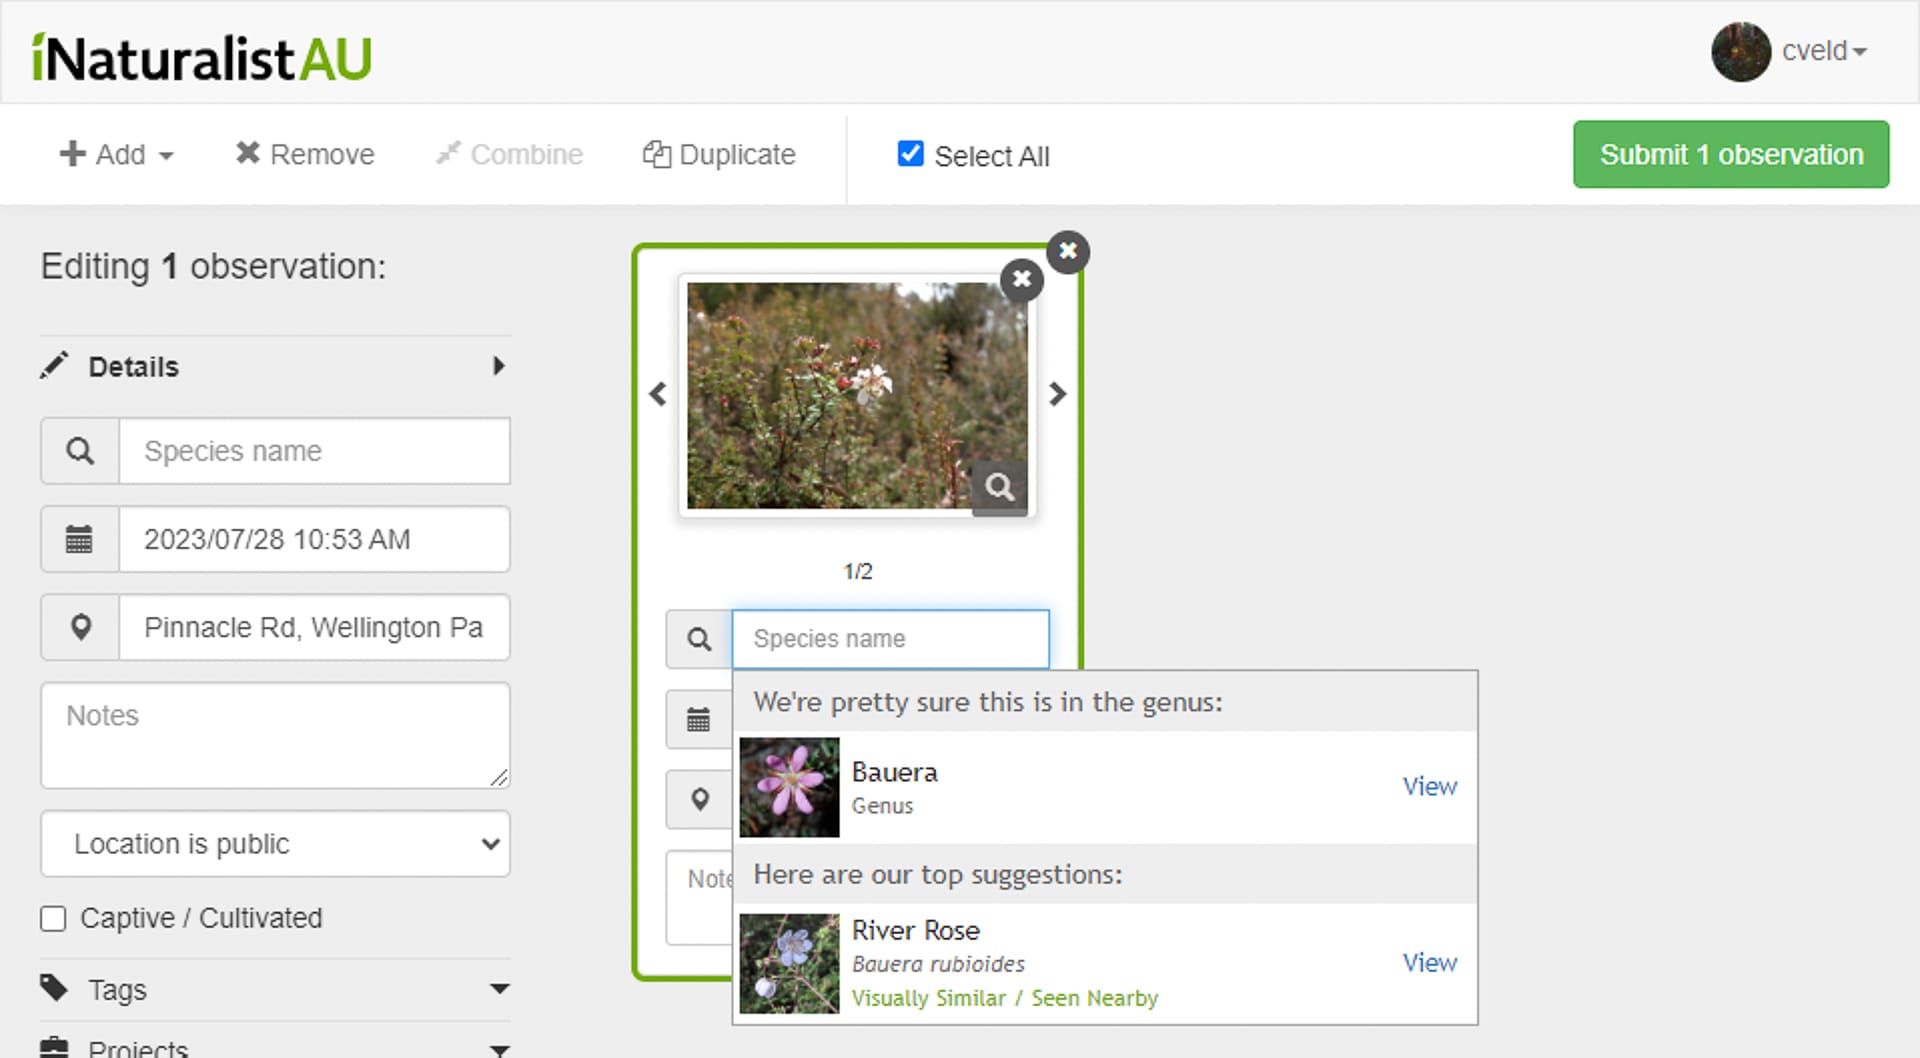Viewport: 1920px width, 1058px height.
Task: Advance to the next photo with right arrow
Action: coord(1057,394)
